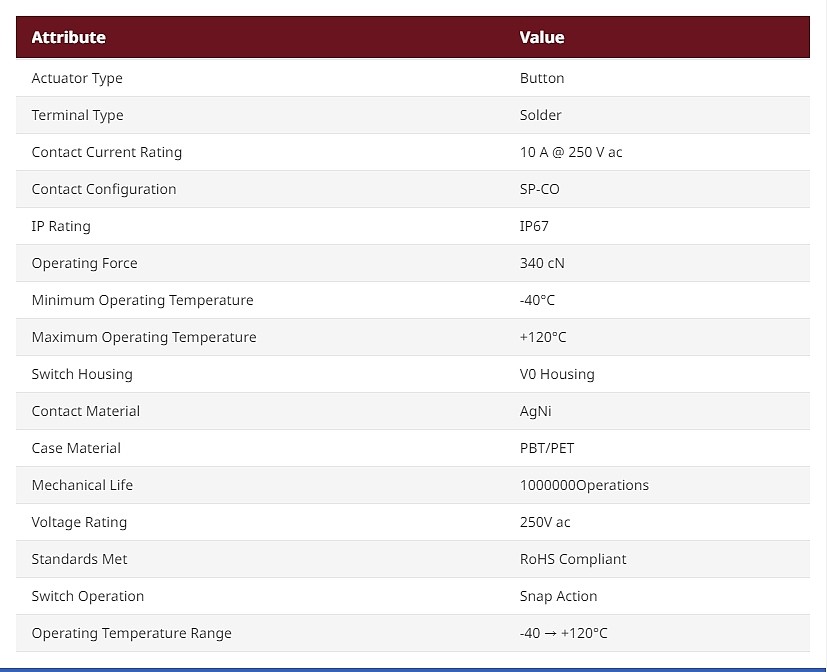Select the 340 cN value

tap(542, 263)
